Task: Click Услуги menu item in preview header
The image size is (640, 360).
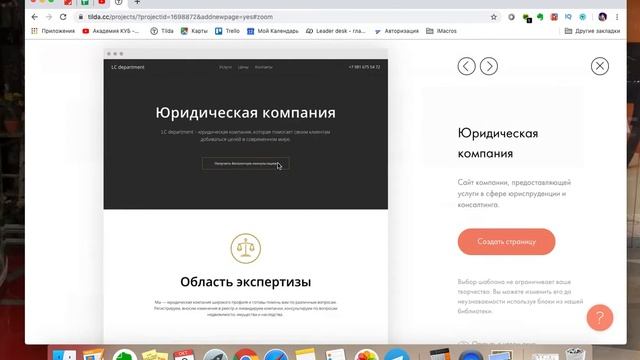Action: (225, 67)
